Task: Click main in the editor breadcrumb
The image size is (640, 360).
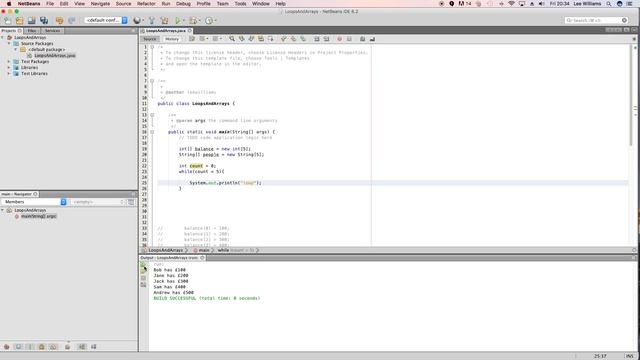Action: click(x=204, y=250)
